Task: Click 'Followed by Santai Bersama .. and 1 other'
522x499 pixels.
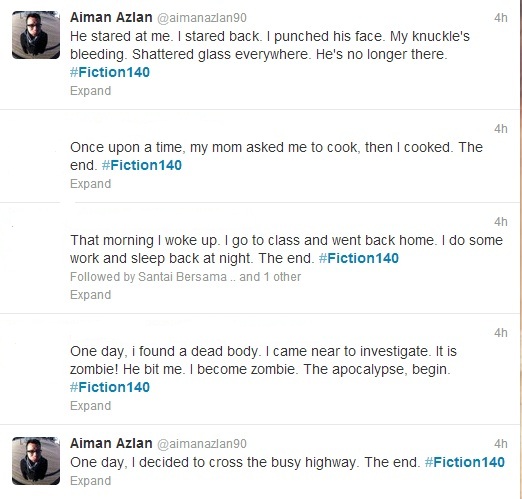Action: click(x=185, y=277)
